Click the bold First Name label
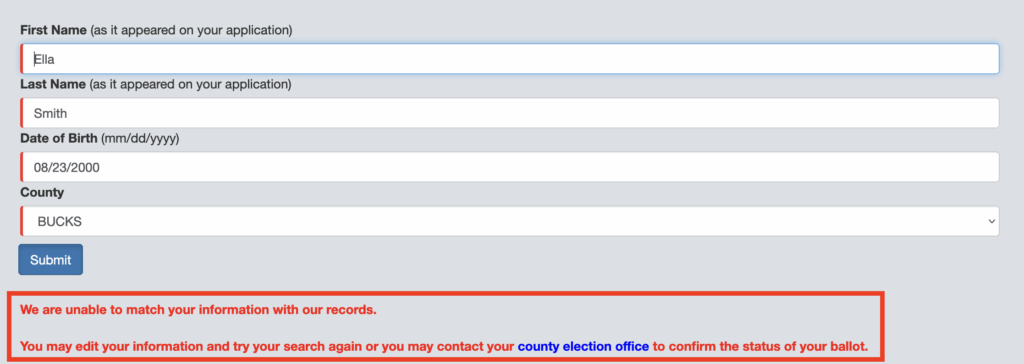1024x364 pixels. (x=53, y=30)
